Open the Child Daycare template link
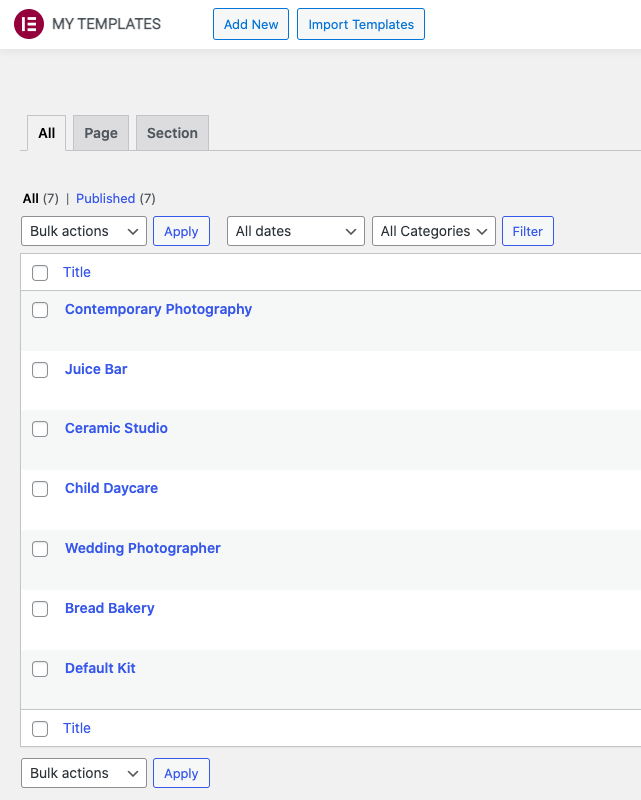641x800 pixels. tap(111, 488)
